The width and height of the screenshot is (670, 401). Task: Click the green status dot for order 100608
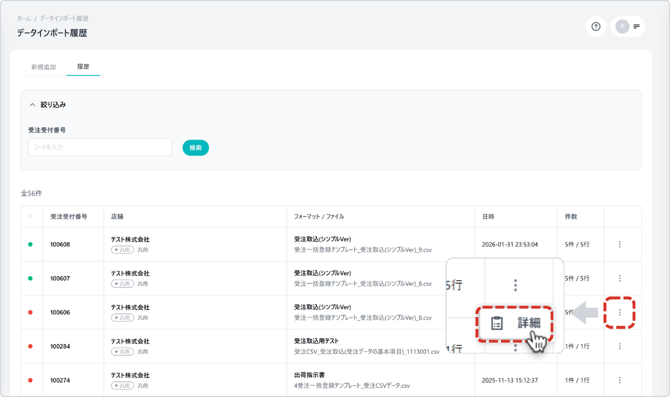30,245
